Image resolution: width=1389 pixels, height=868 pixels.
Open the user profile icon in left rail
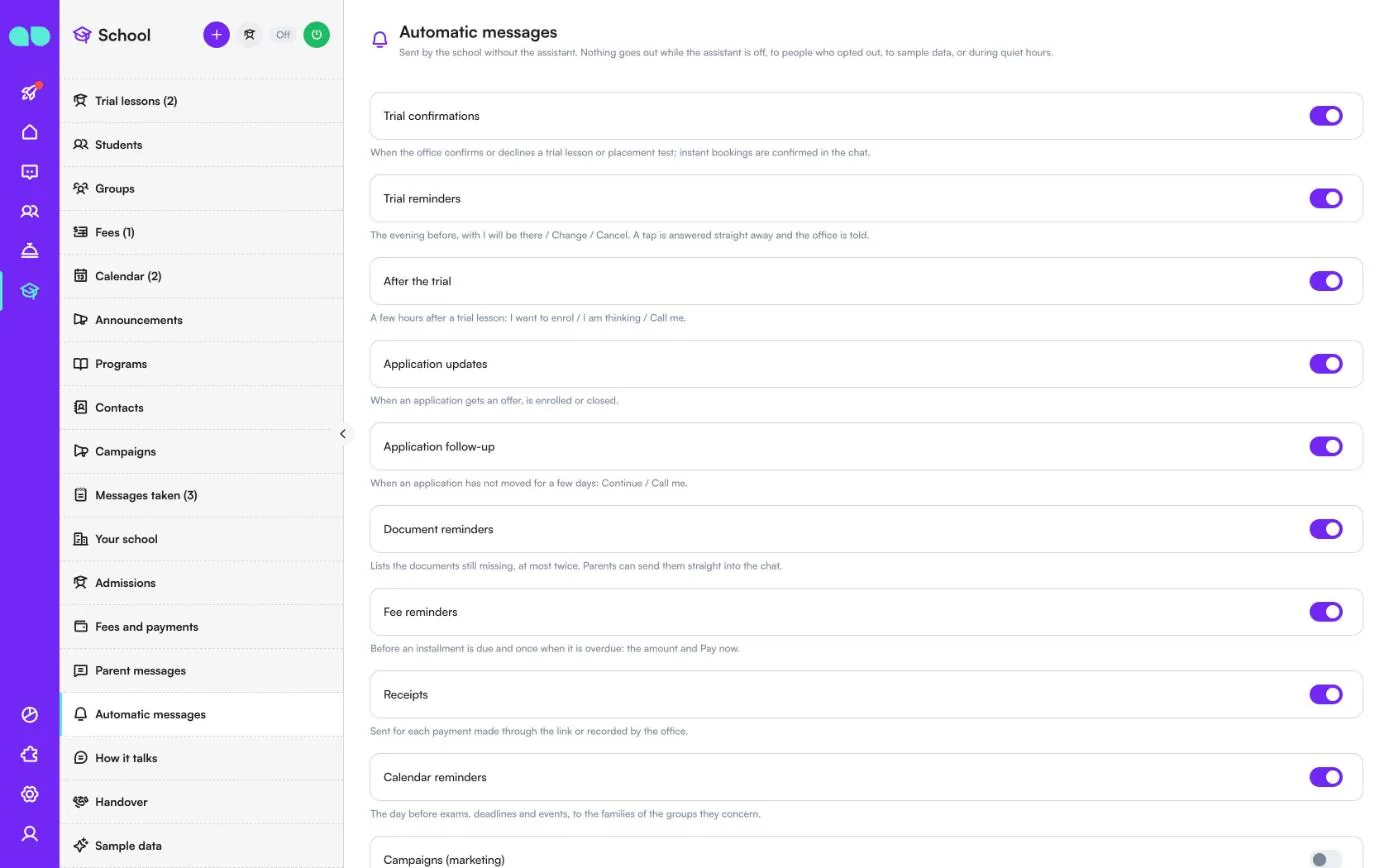[x=30, y=833]
